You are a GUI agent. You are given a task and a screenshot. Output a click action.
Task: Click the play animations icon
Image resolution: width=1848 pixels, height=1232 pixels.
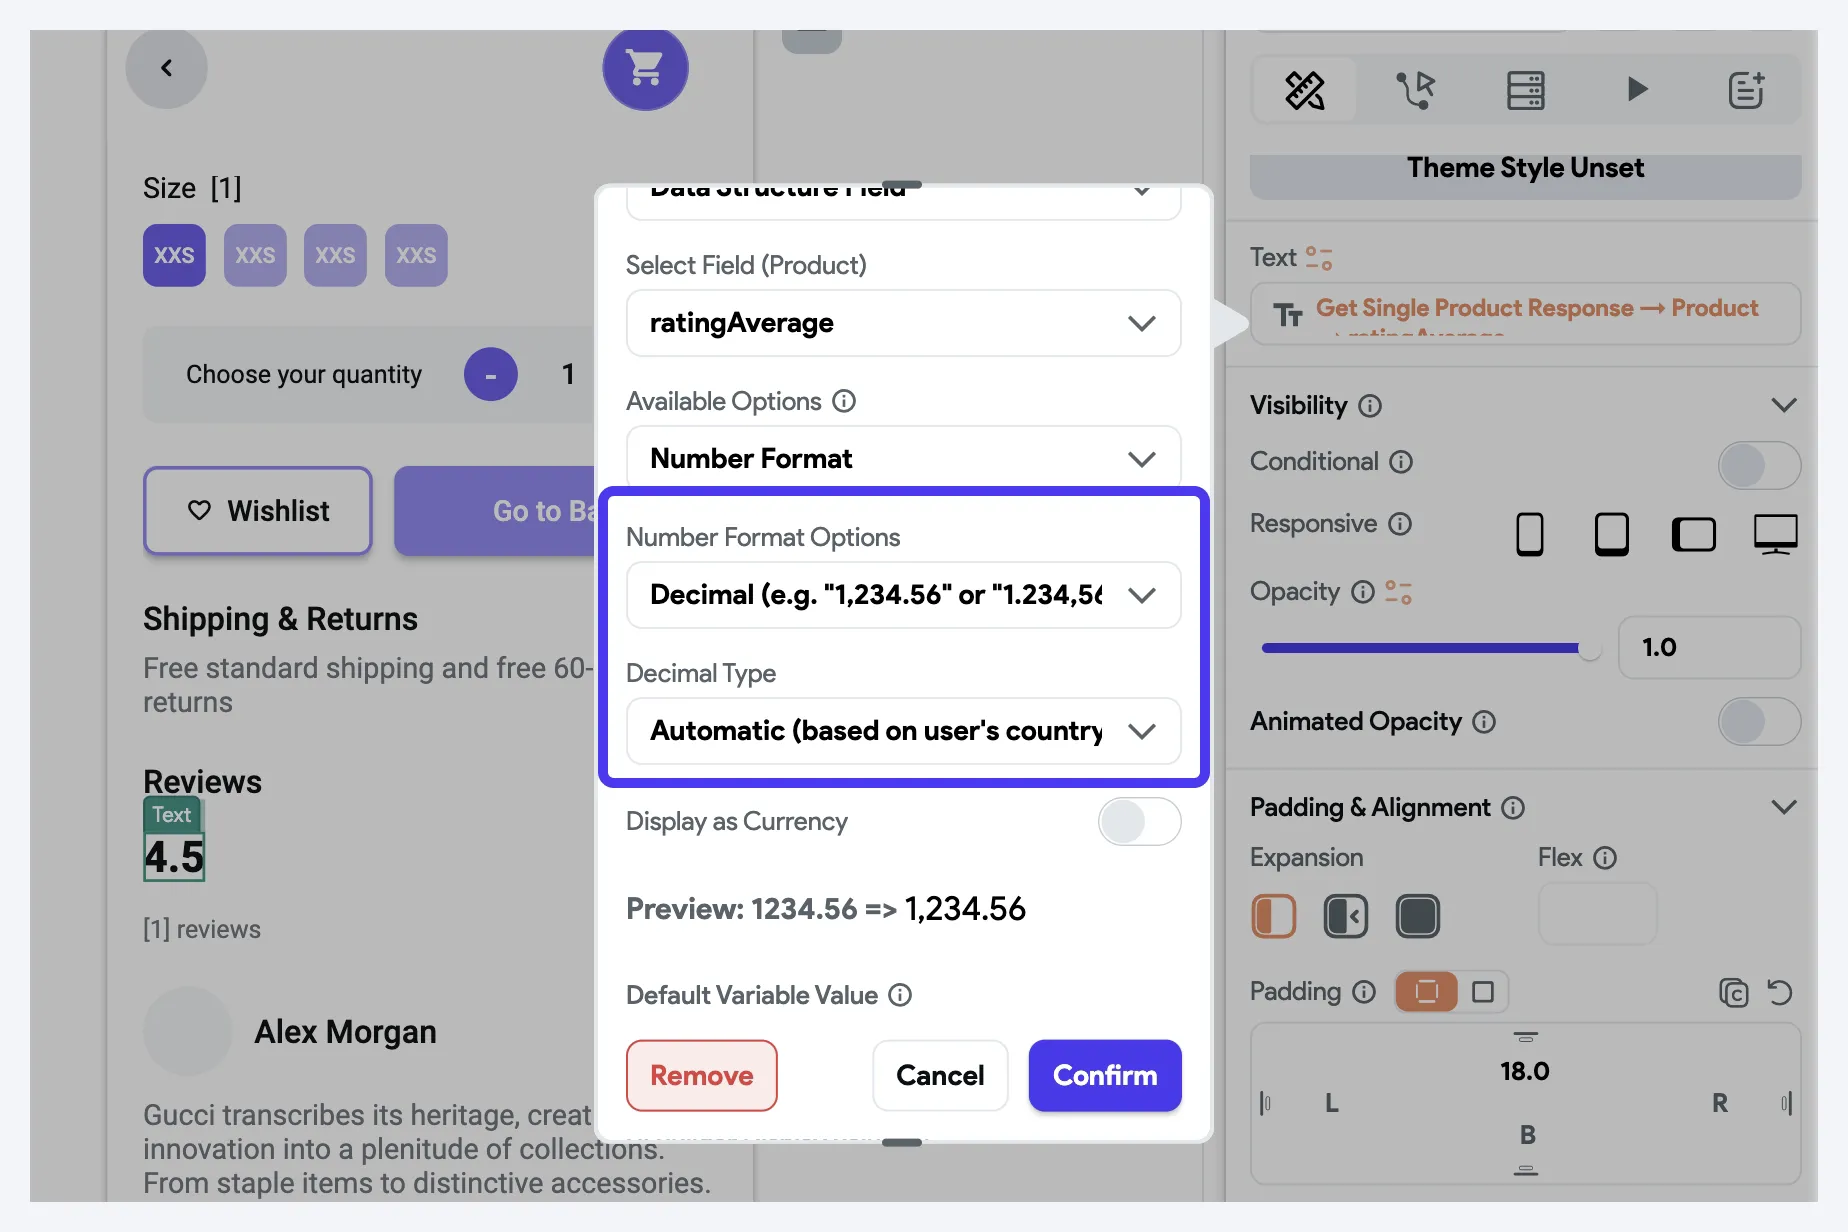[1636, 90]
